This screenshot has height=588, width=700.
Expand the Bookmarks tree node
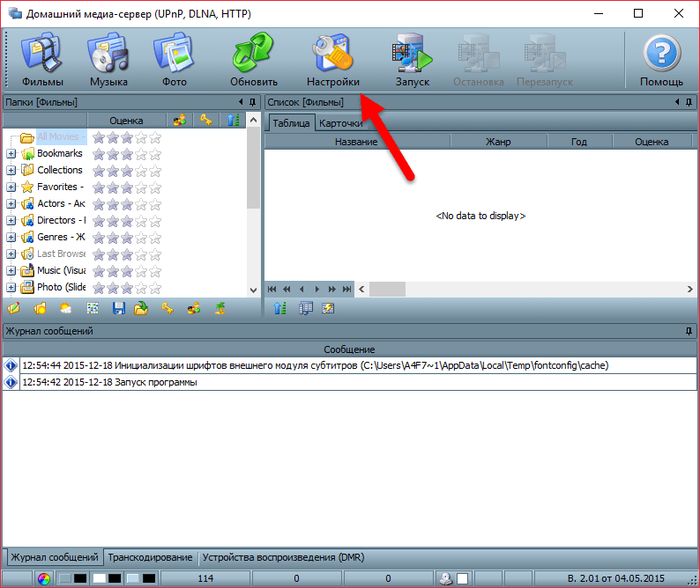(11, 154)
